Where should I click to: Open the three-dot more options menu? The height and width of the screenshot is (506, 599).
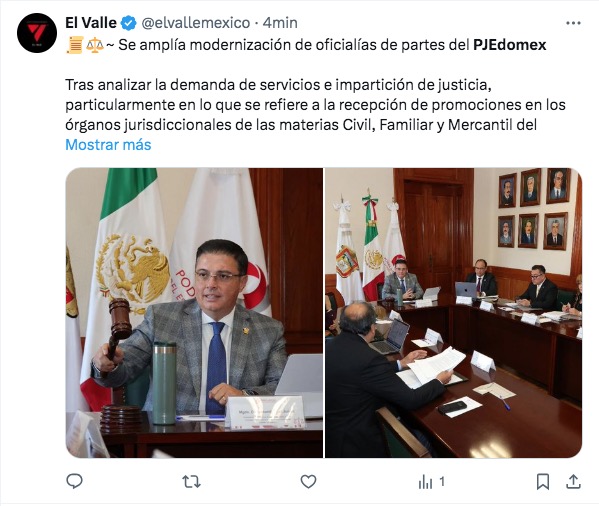click(x=573, y=23)
